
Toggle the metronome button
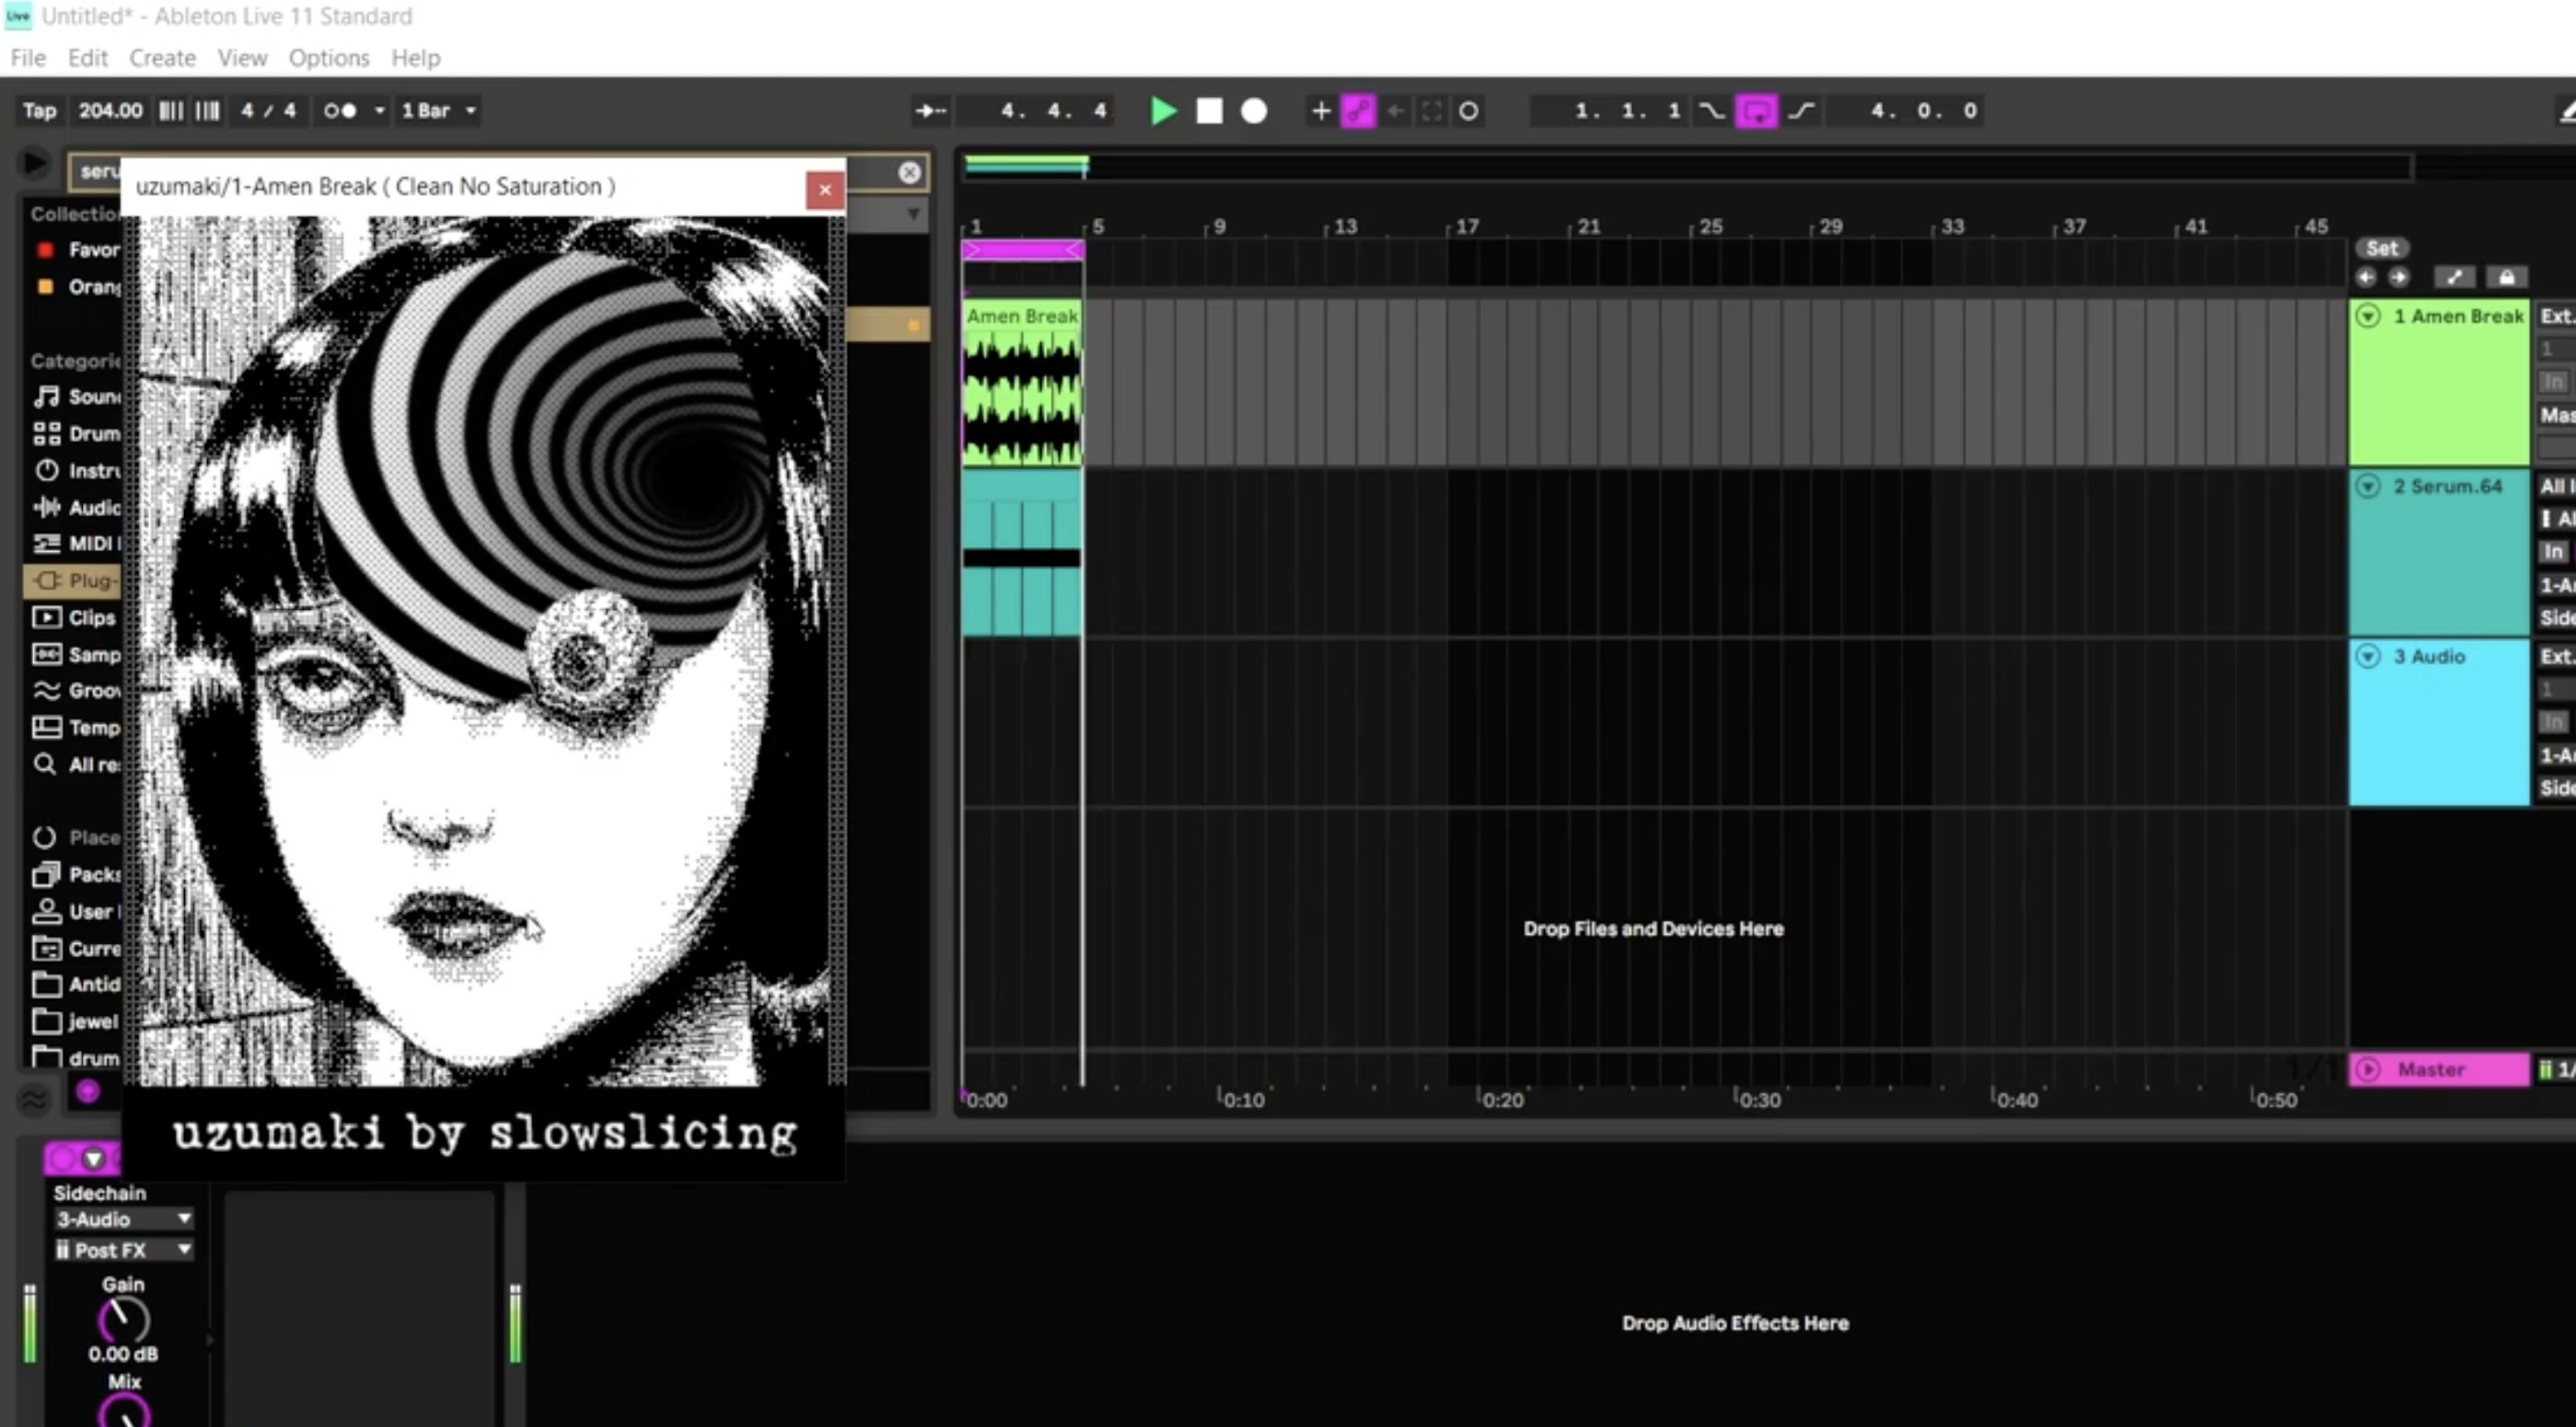[340, 111]
